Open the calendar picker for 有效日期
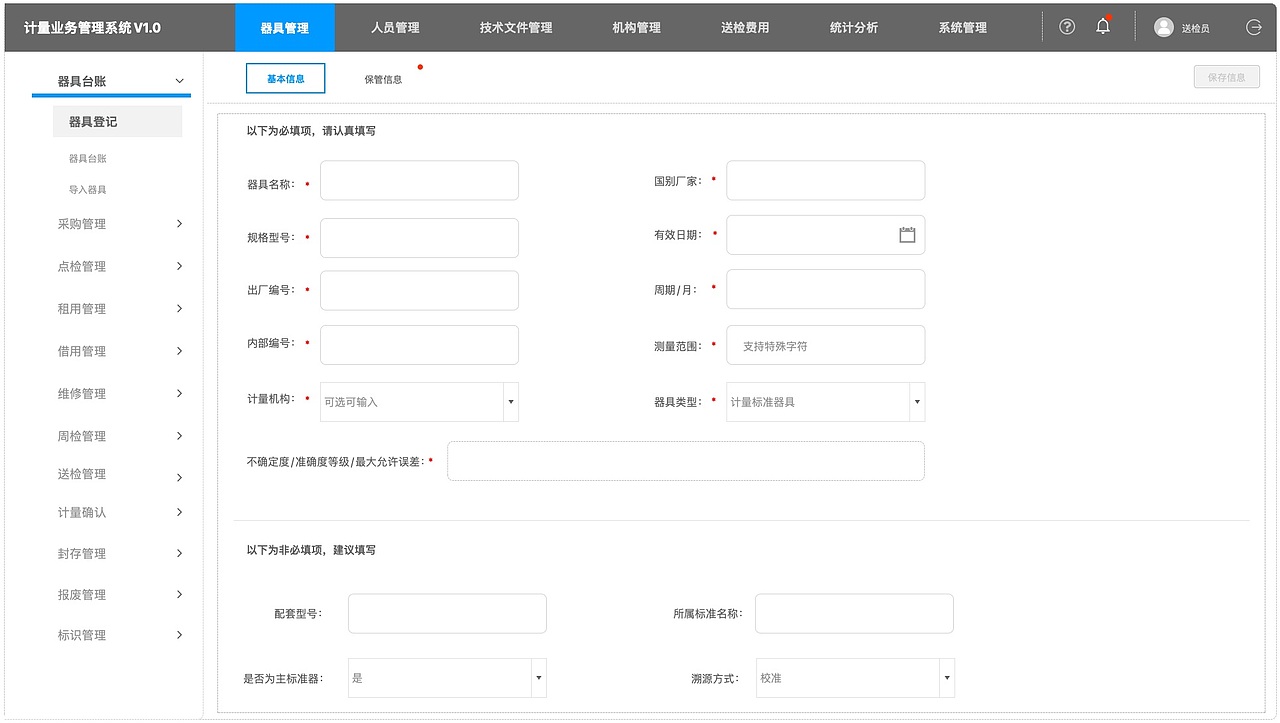The image size is (1280, 723). coord(907,234)
